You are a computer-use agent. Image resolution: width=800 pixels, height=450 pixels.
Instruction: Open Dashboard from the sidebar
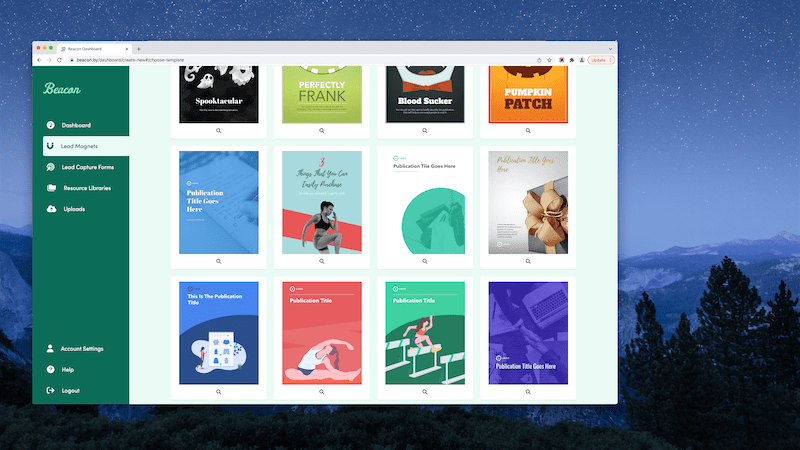[76, 125]
